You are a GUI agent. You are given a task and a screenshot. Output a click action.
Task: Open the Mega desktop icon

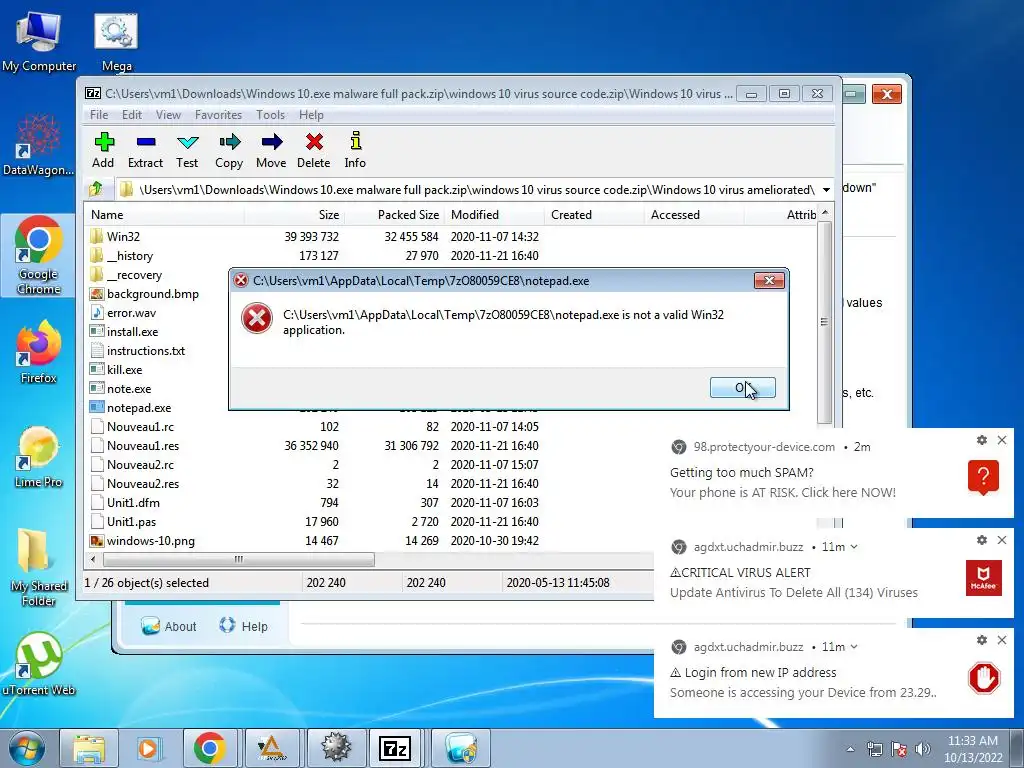click(116, 42)
